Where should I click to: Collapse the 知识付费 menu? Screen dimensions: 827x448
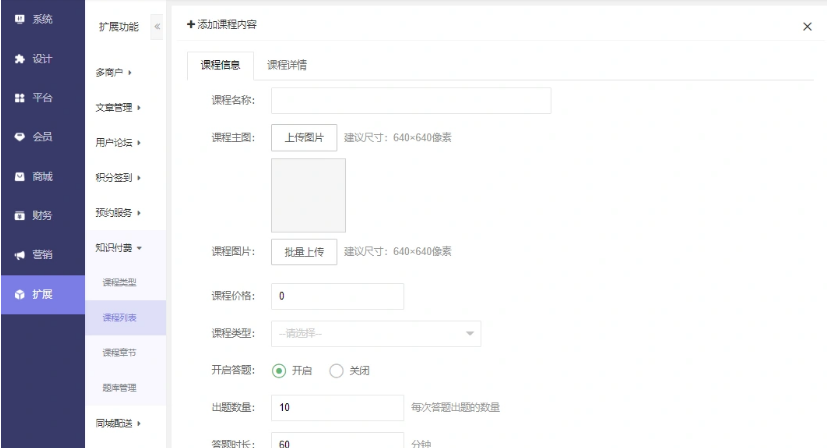(x=119, y=247)
